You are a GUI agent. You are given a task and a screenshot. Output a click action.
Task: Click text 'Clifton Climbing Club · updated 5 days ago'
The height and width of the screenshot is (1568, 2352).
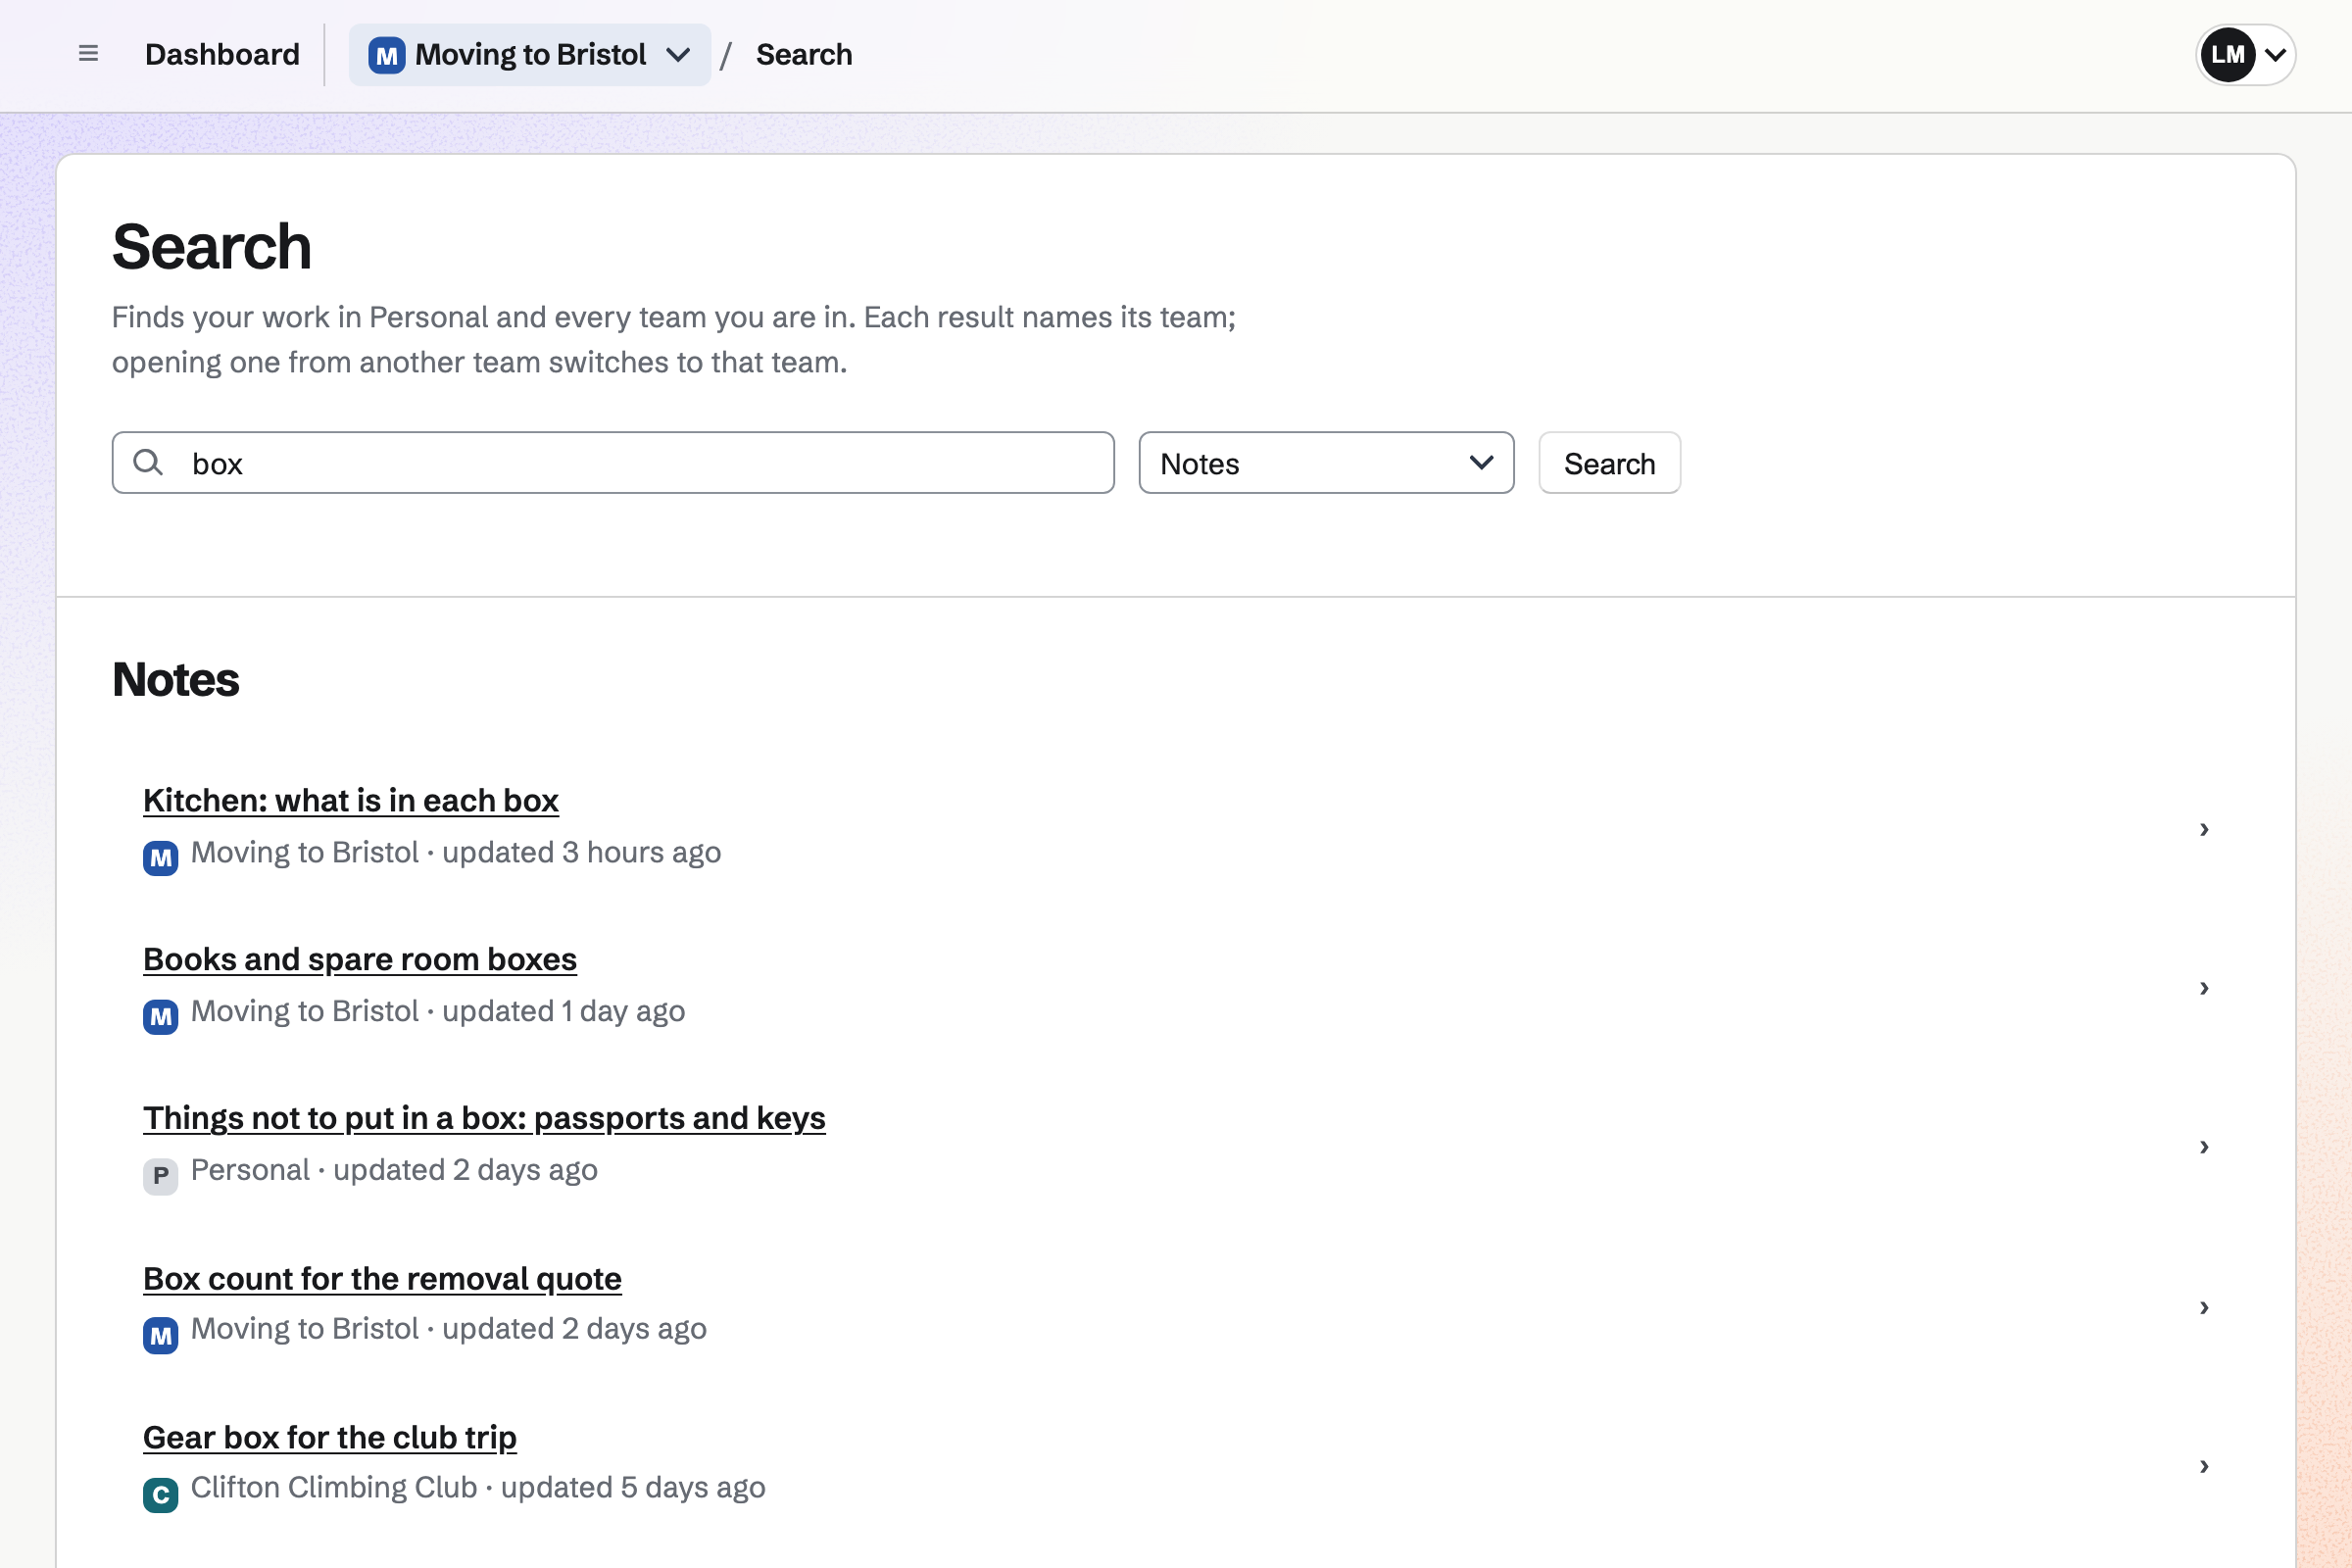(478, 1488)
